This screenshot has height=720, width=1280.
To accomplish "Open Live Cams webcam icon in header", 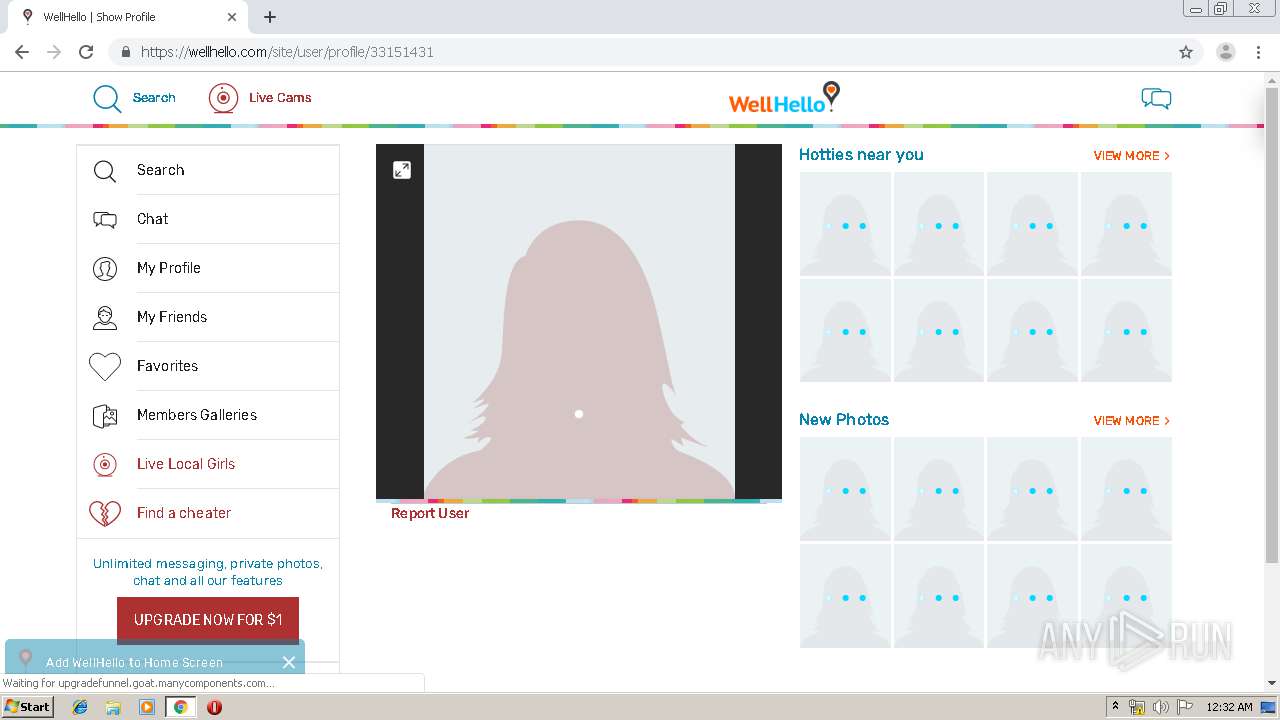I will click(x=223, y=98).
